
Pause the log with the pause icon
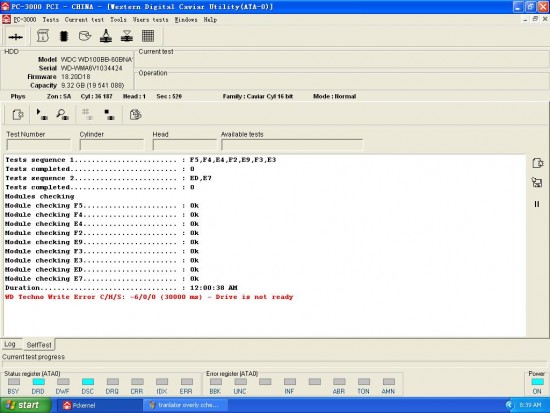537,204
